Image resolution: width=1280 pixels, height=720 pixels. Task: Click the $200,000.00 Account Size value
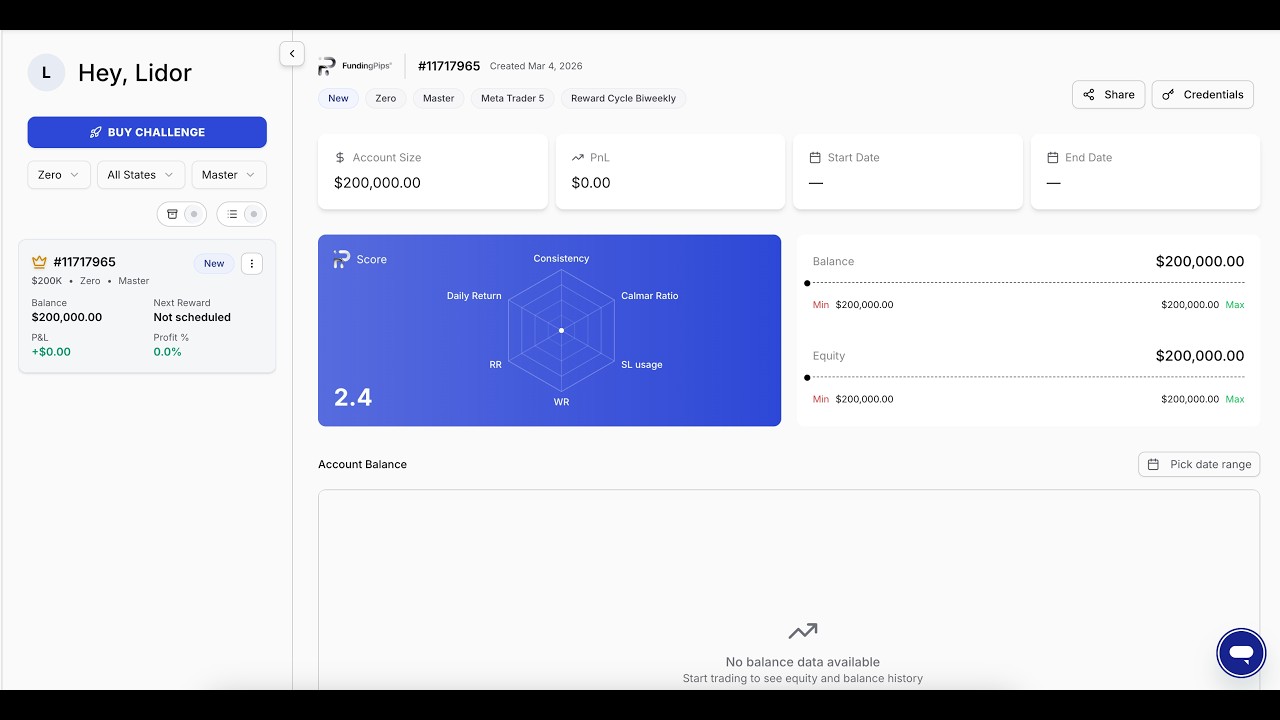377,183
